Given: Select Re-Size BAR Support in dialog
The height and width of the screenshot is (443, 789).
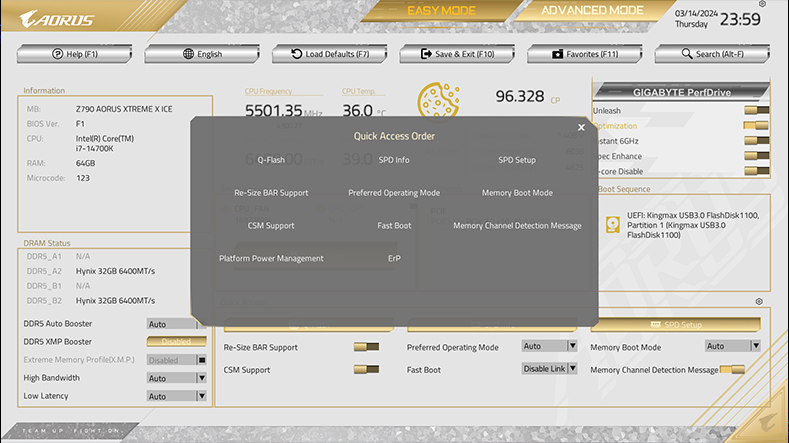Looking at the screenshot, I should click(x=271, y=193).
